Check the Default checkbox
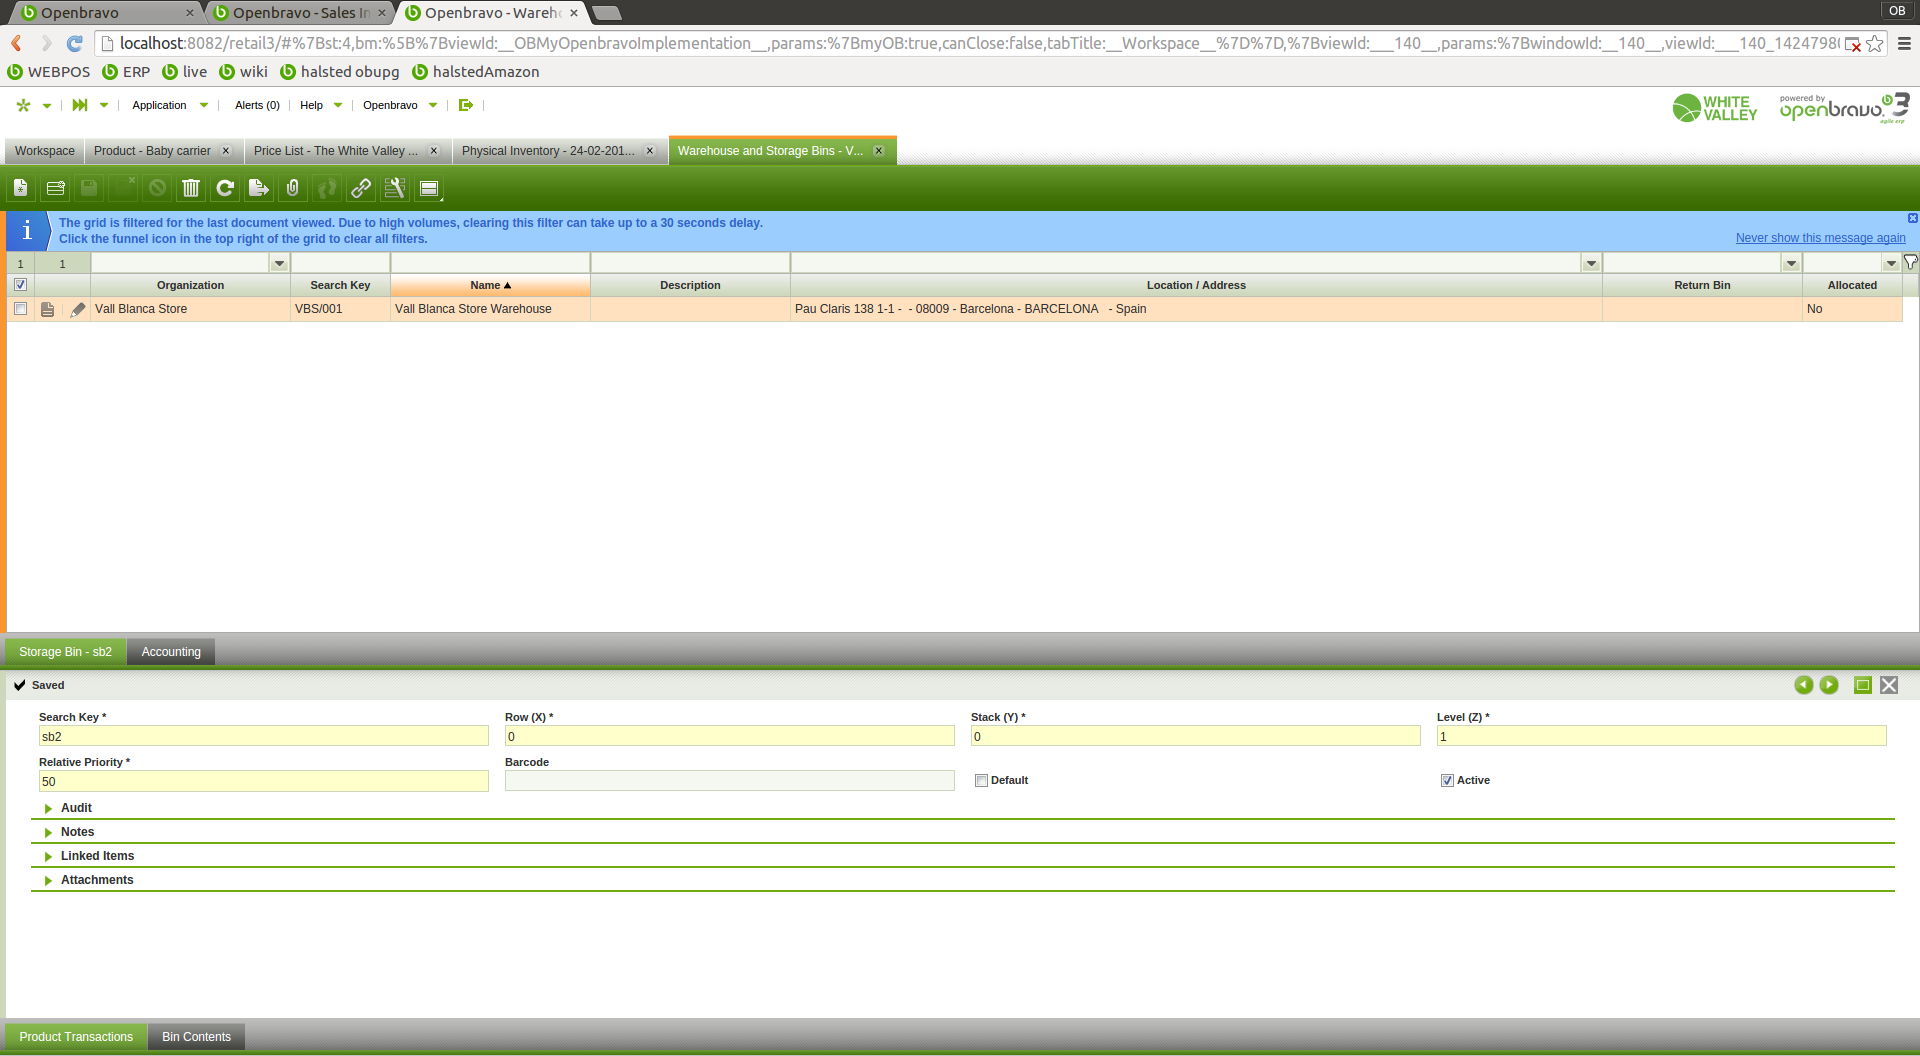Screen dimensions: 1920x1056 coord(981,781)
